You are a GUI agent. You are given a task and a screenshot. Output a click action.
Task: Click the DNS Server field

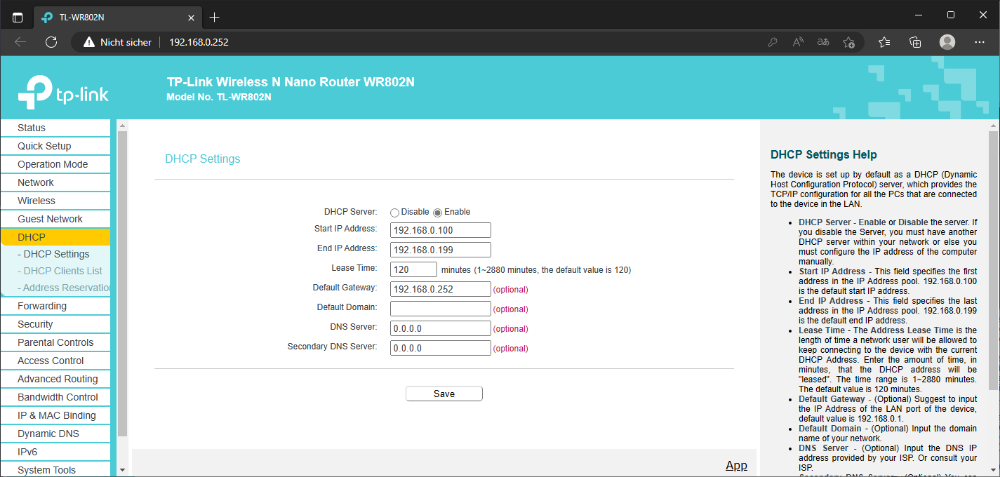440,328
